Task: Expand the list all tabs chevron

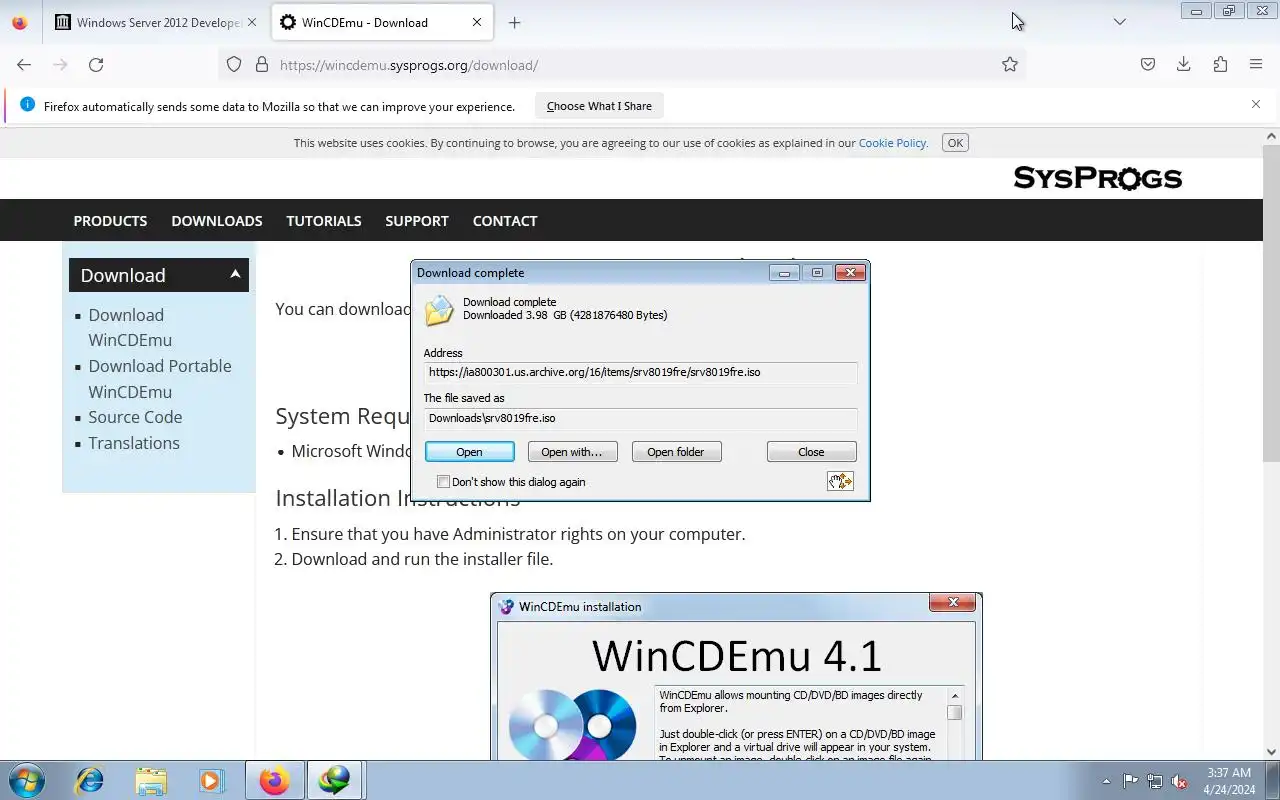Action: (1120, 22)
